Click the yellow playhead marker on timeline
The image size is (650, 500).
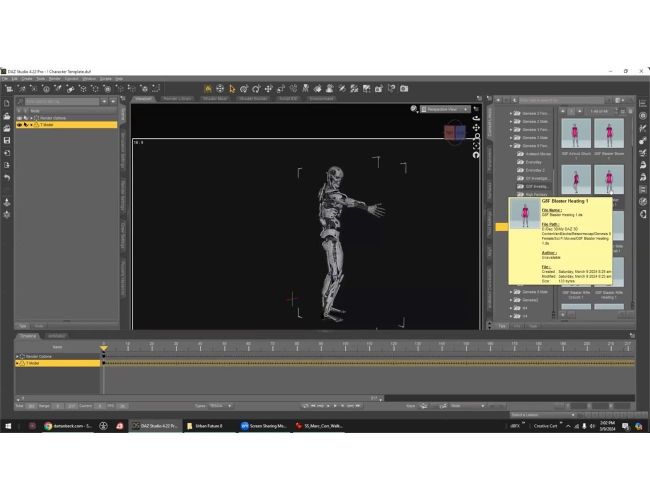104,348
